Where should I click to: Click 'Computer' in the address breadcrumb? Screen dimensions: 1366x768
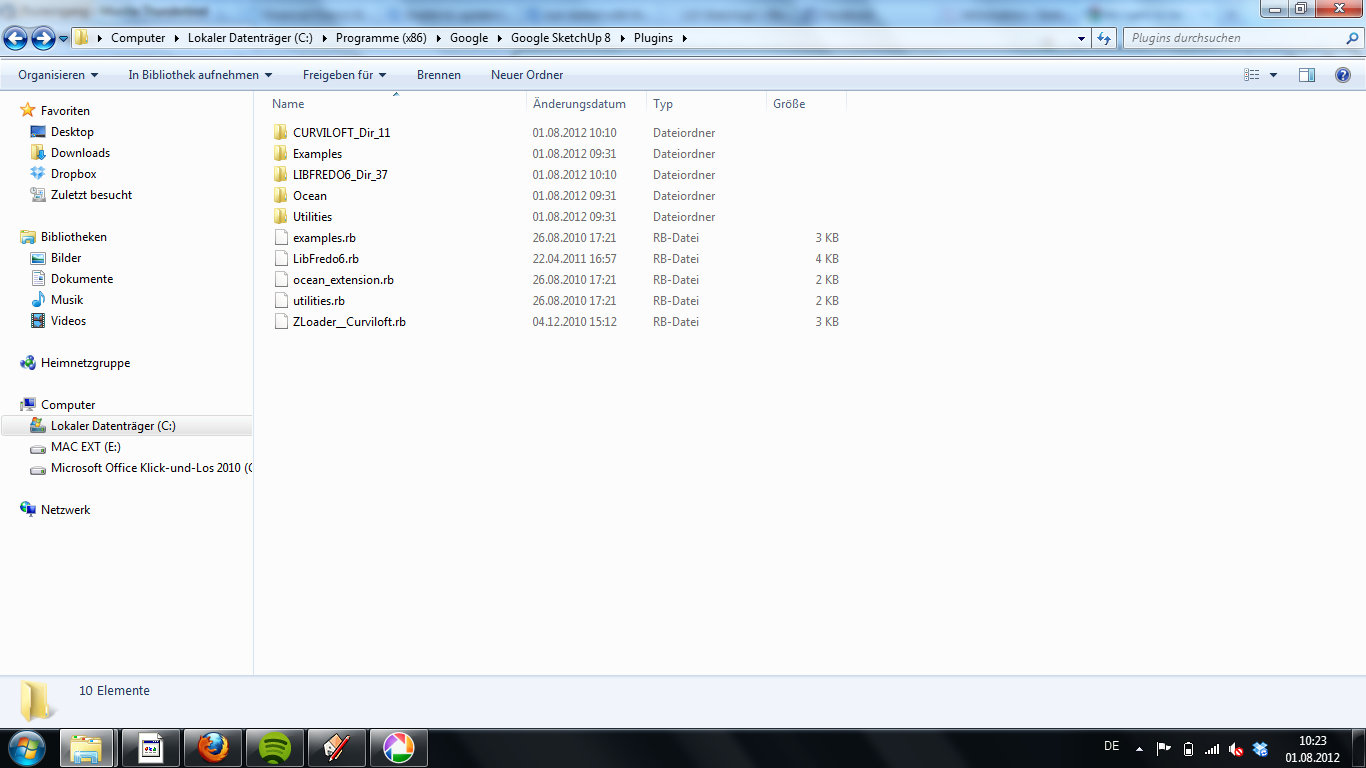click(138, 38)
